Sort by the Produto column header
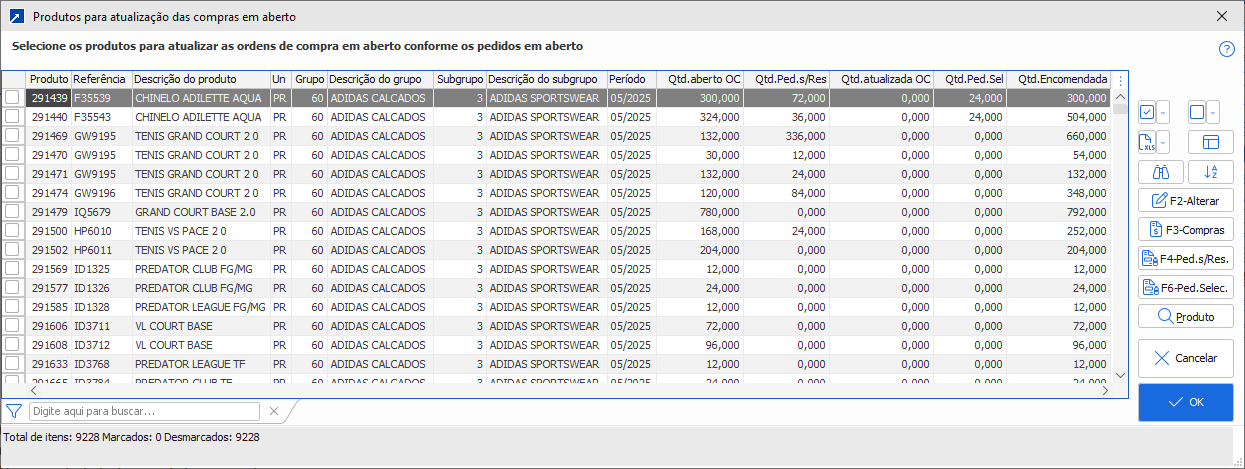 click(x=48, y=79)
